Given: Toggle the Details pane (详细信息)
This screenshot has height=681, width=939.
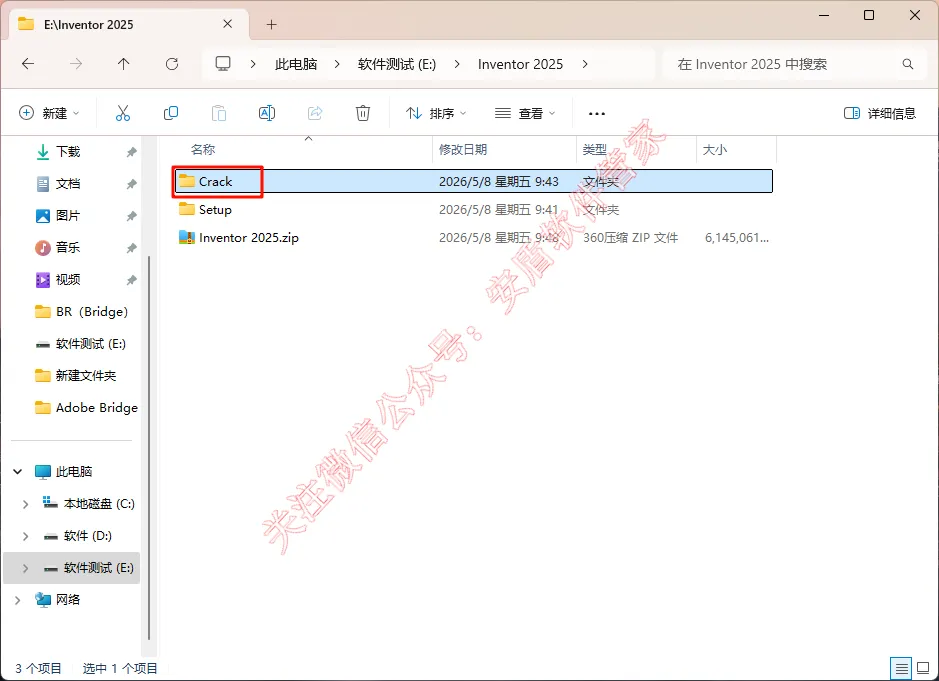Looking at the screenshot, I should (880, 113).
